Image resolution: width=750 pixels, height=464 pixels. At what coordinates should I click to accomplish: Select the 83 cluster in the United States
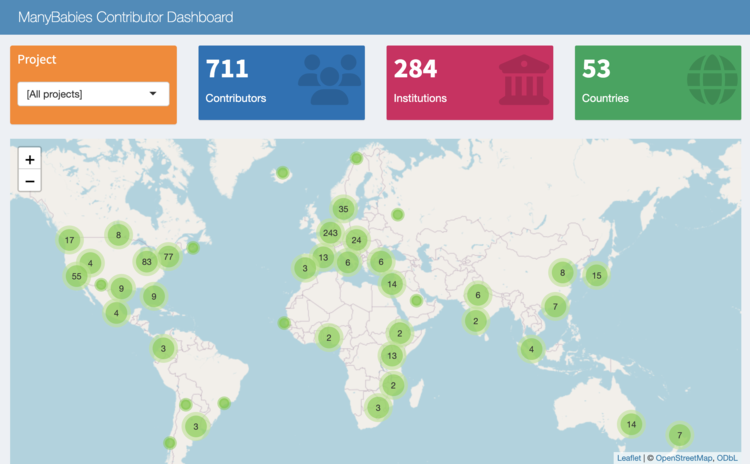click(146, 262)
